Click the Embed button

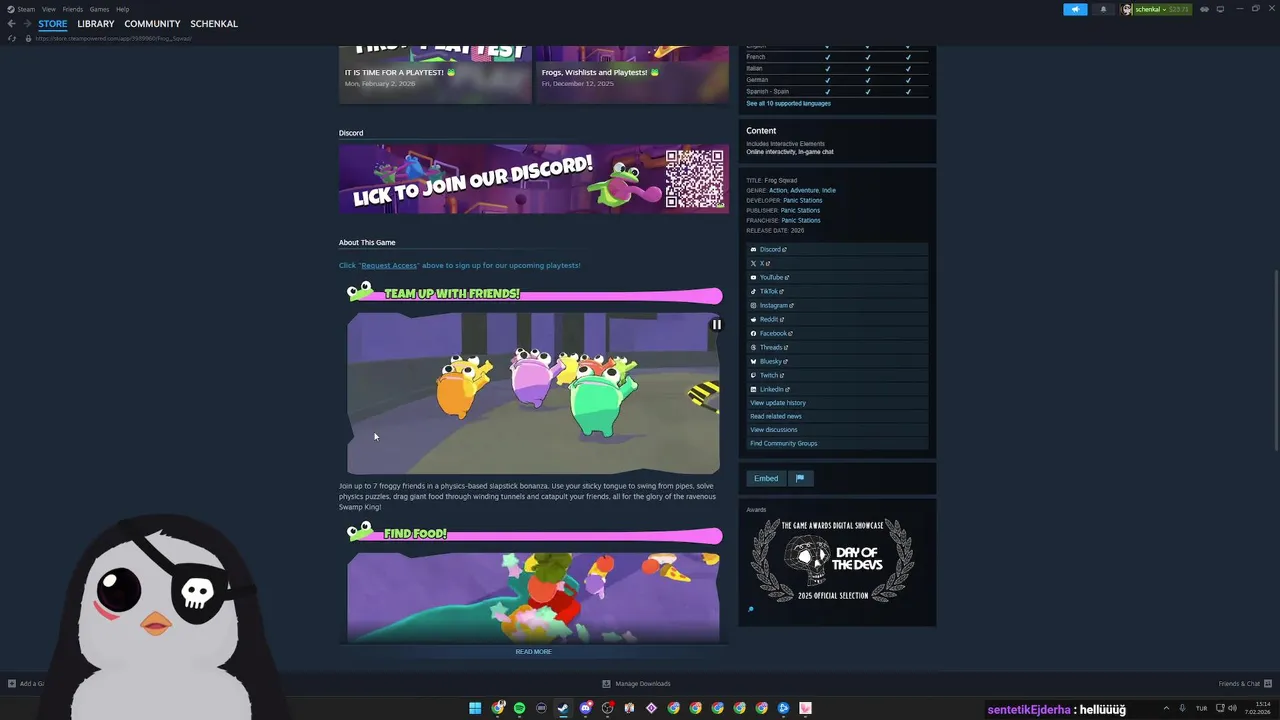[x=766, y=478]
